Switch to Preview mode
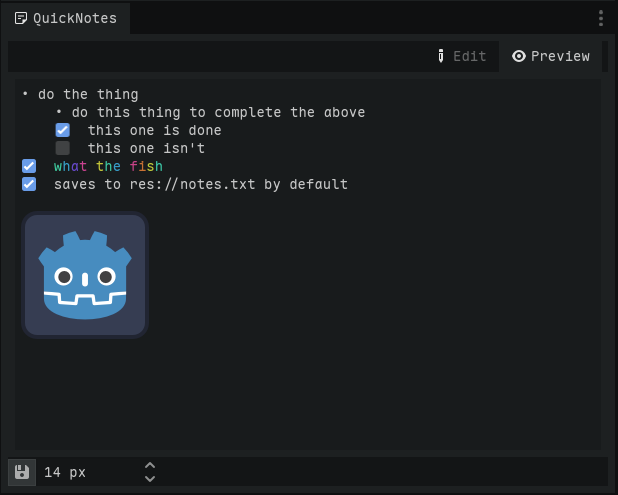This screenshot has height=495, width=618. coord(551,56)
